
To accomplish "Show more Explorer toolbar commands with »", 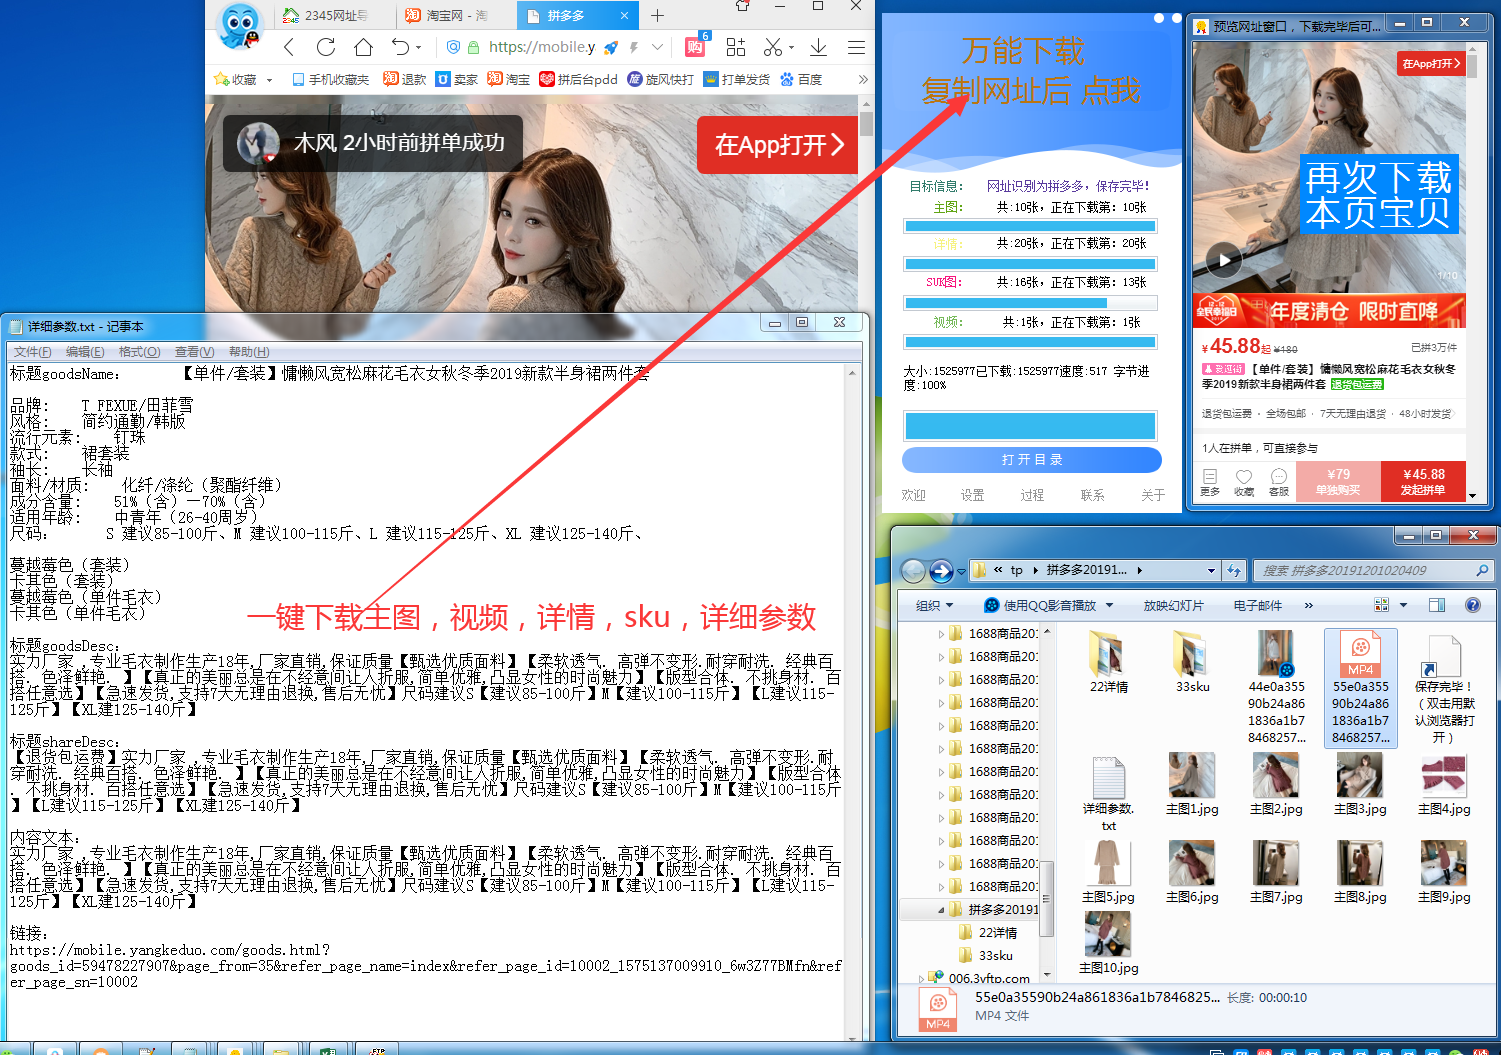I will click(x=1308, y=605).
